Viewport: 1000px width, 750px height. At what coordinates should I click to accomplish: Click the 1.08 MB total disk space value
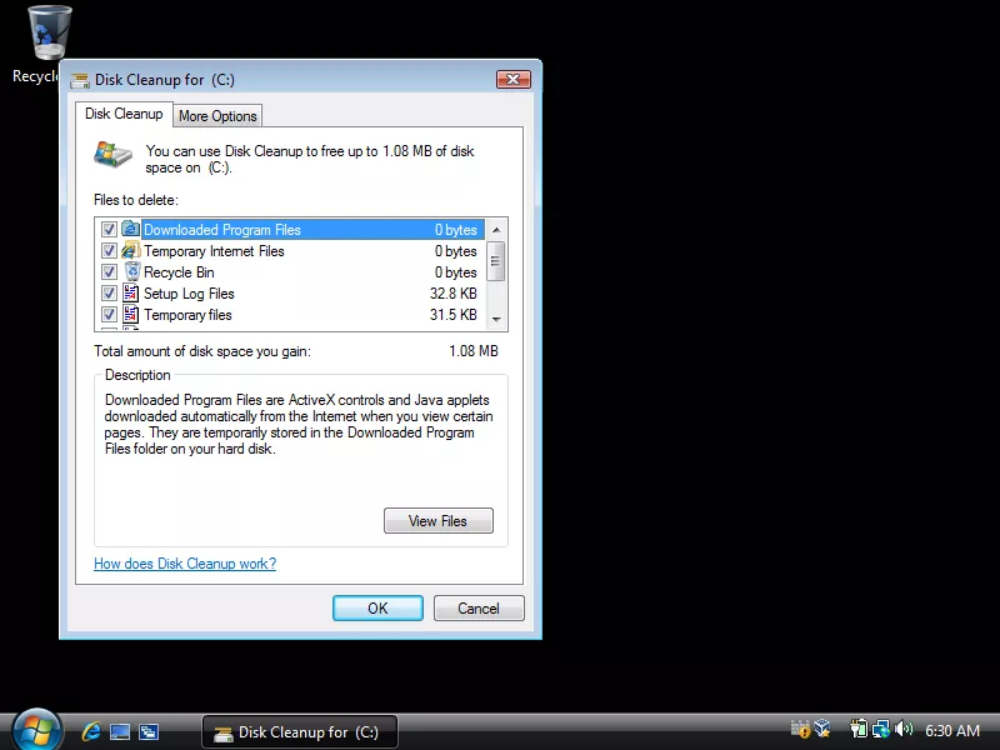pos(473,351)
